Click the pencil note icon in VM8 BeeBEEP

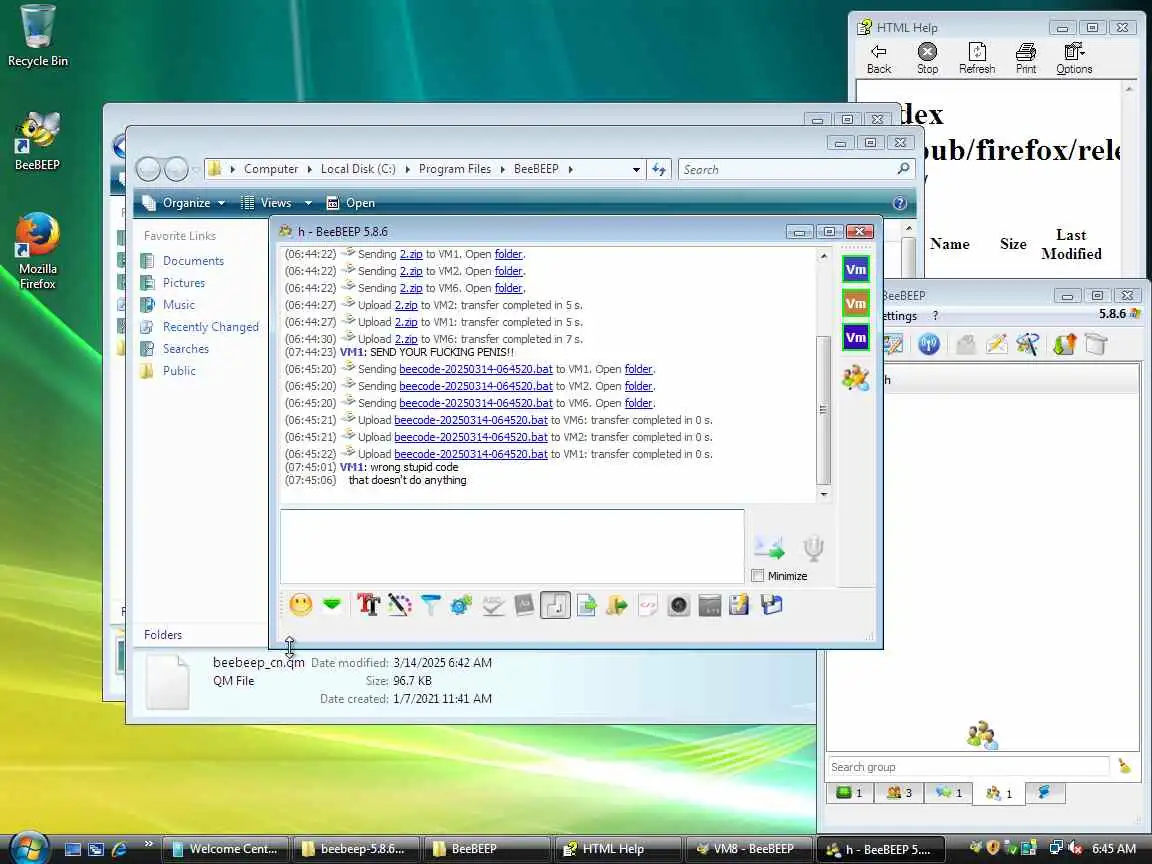pyautogui.click(x=996, y=344)
